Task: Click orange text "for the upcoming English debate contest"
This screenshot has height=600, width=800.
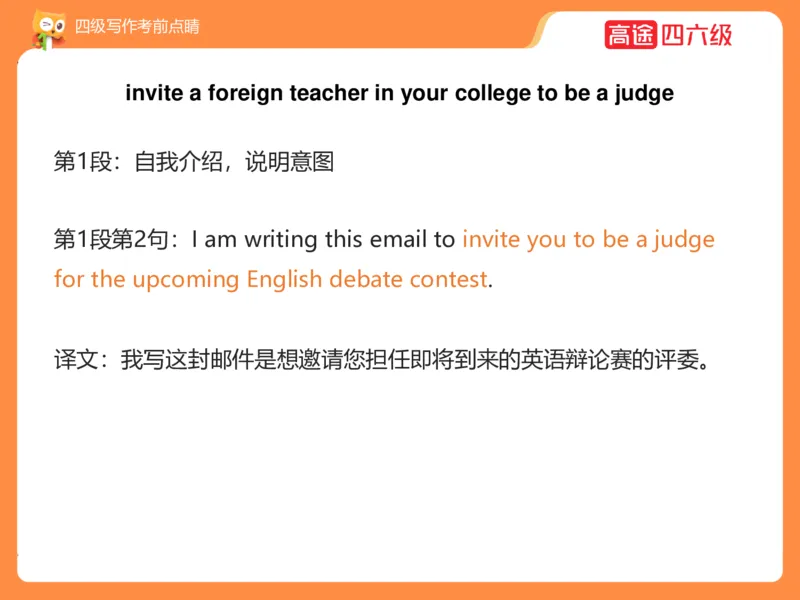Action: coord(271,279)
